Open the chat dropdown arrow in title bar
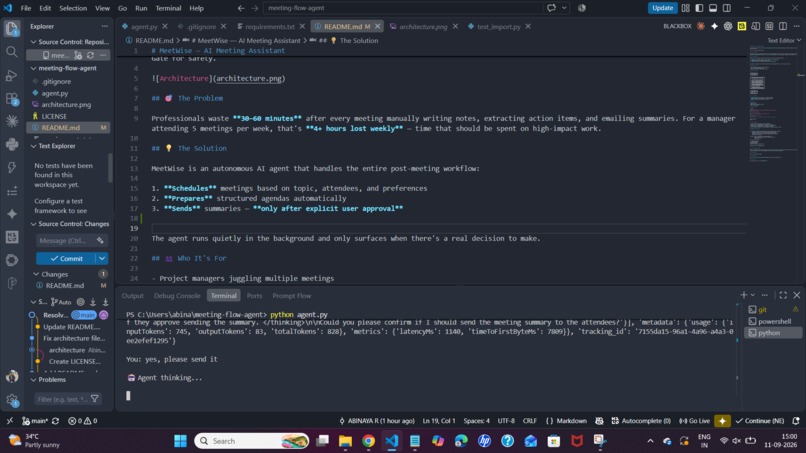This screenshot has width=806, height=453. pyautogui.click(x=564, y=8)
